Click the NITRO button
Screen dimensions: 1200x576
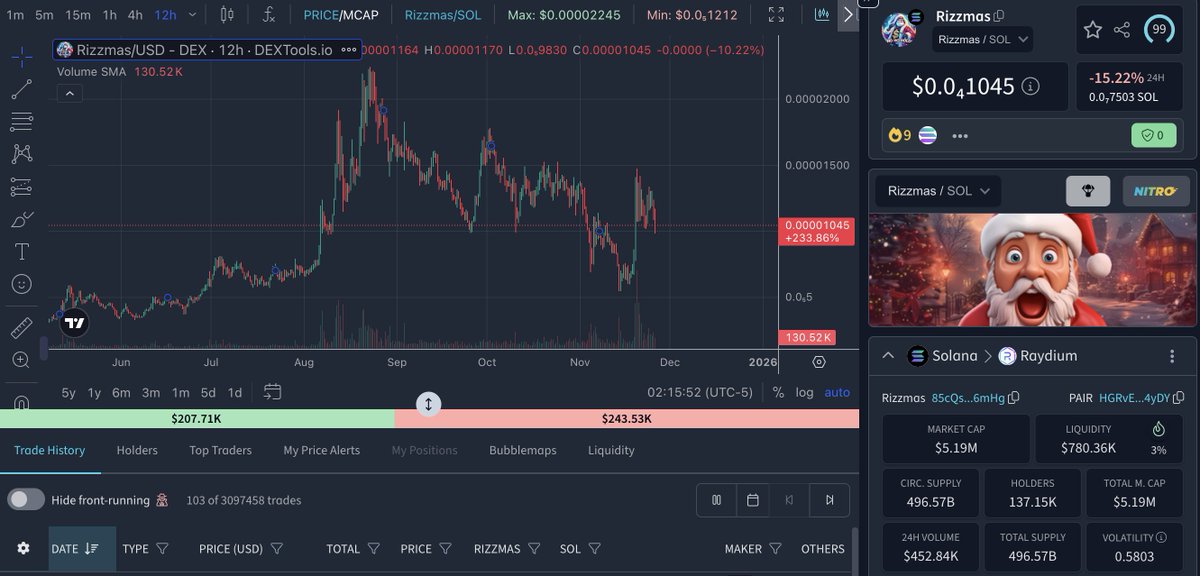pos(1156,190)
